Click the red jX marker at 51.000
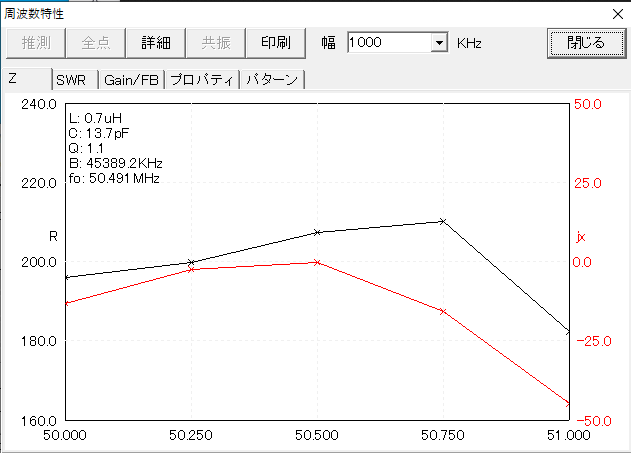 click(x=568, y=404)
